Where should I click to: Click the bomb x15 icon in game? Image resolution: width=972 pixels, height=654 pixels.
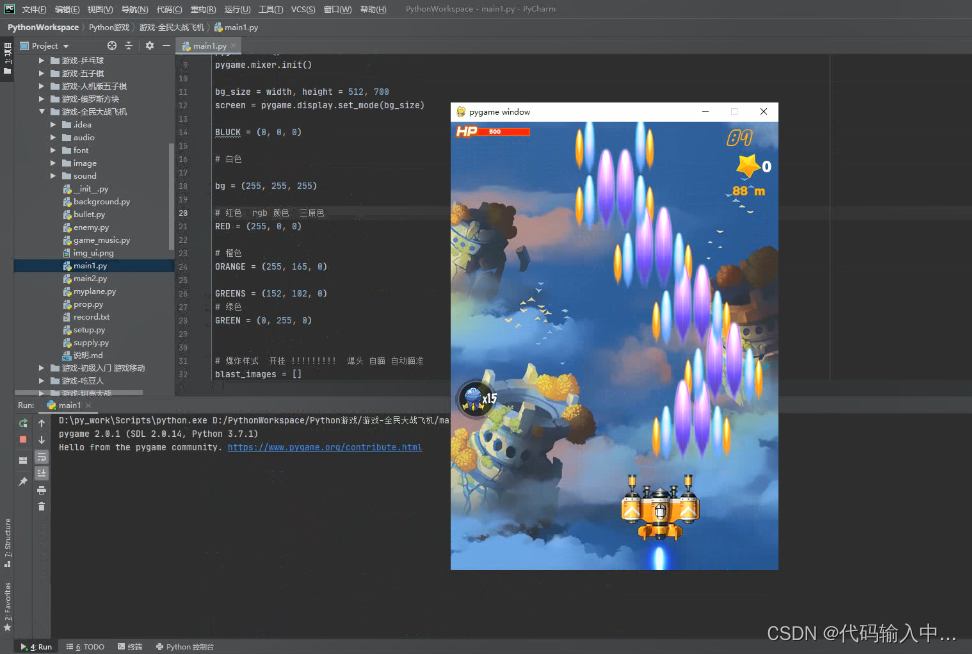pos(477,399)
